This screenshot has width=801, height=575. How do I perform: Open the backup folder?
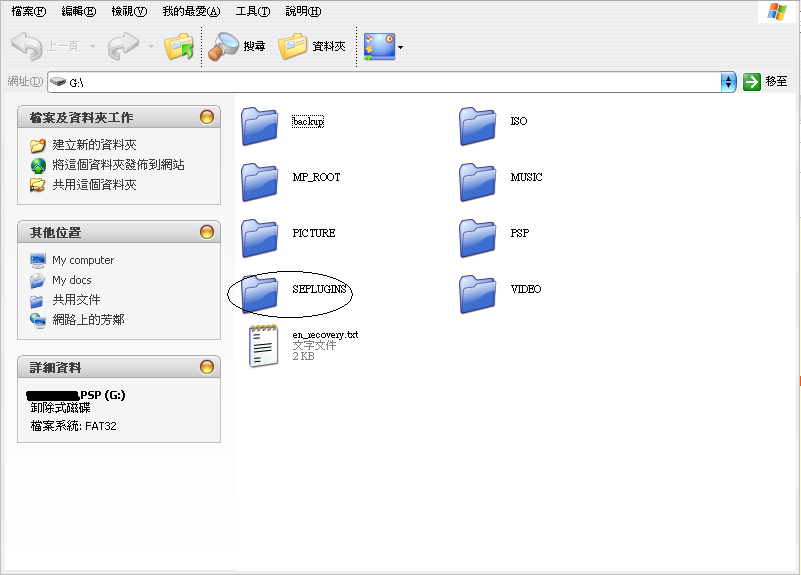pos(261,124)
